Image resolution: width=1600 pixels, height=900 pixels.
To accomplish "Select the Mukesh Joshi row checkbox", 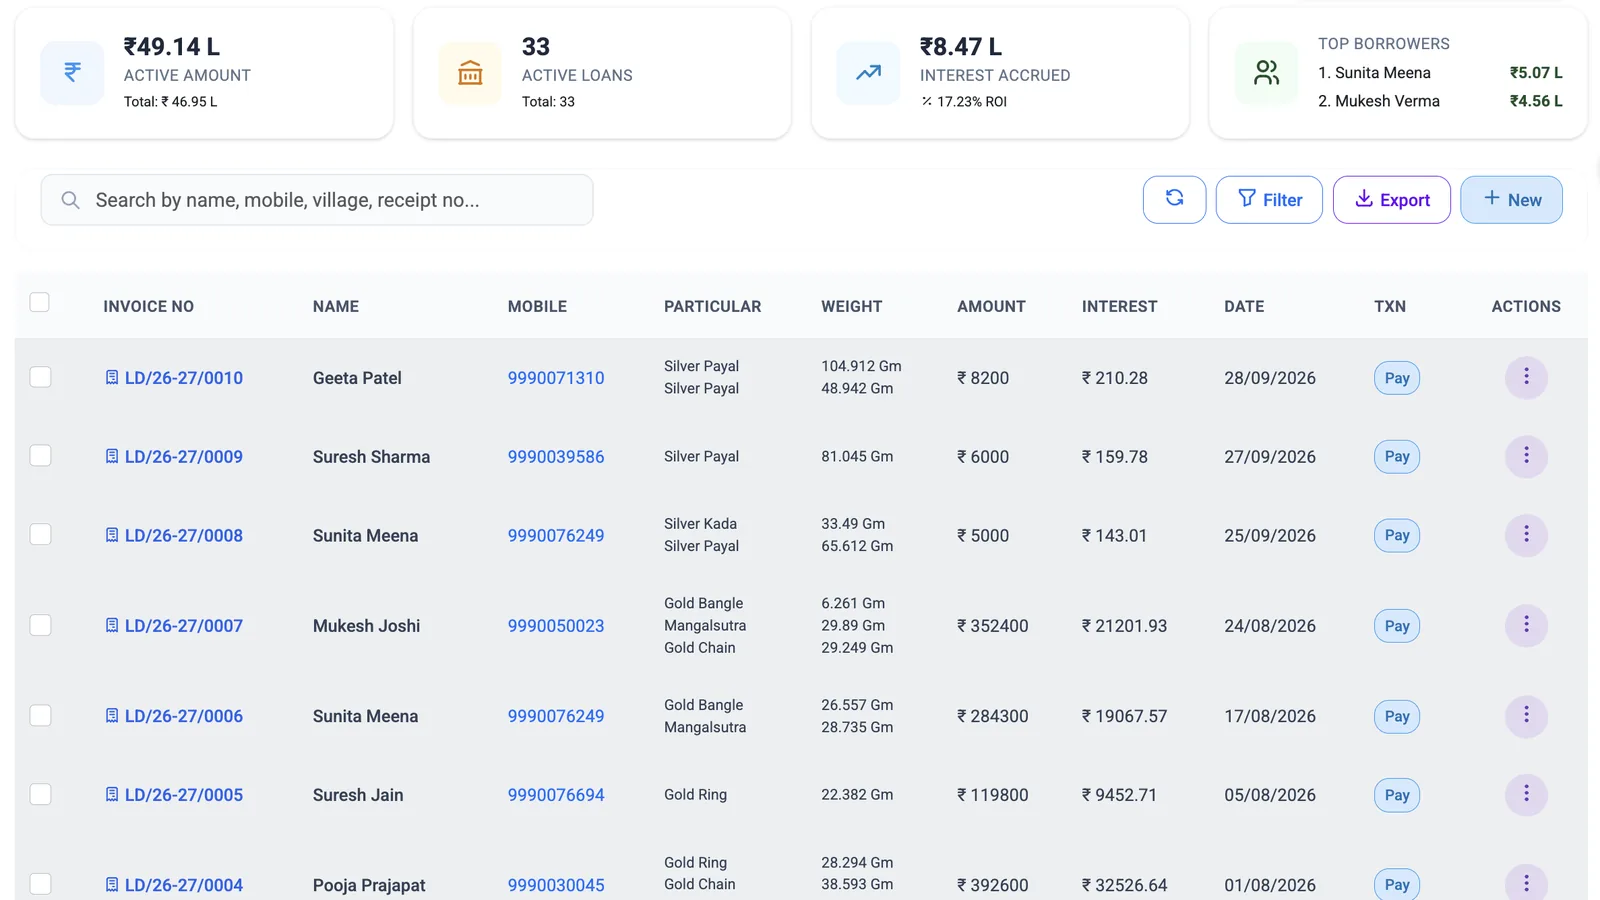I will pos(40,625).
